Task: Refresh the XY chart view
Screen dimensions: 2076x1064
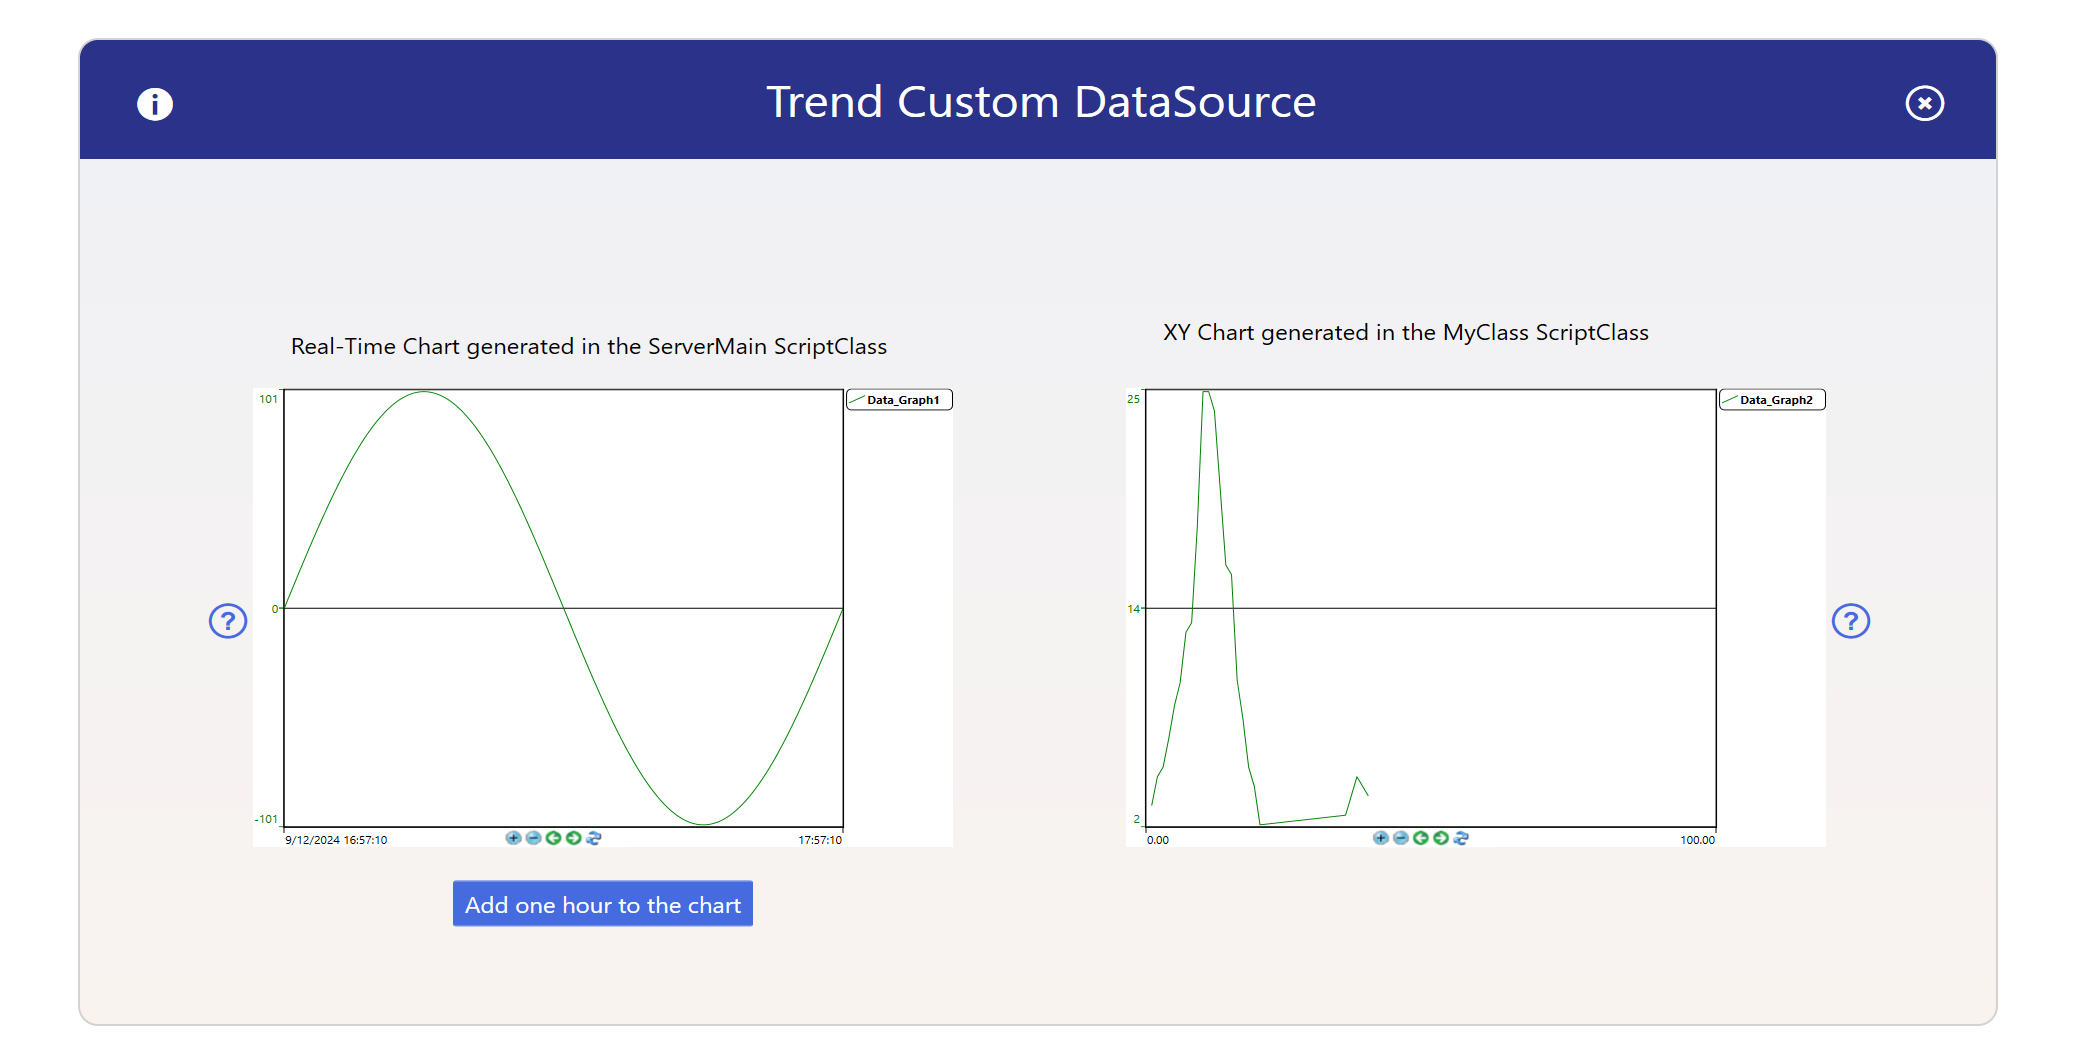Action: [1461, 838]
